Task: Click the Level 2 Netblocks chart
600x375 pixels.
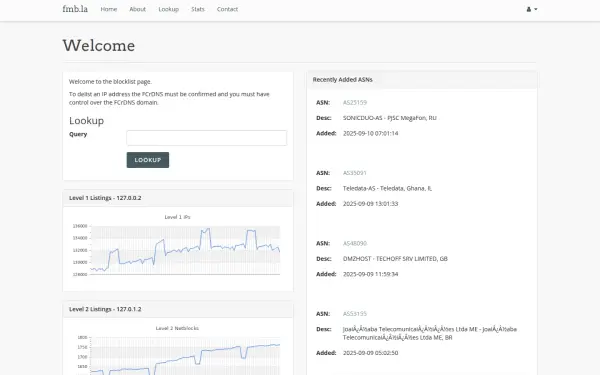Action: [x=178, y=350]
